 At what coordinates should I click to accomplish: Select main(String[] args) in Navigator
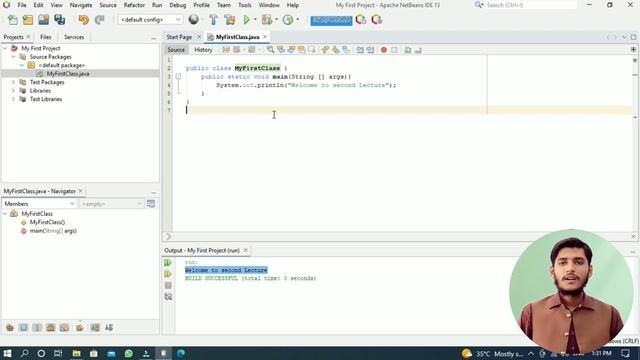click(x=53, y=231)
